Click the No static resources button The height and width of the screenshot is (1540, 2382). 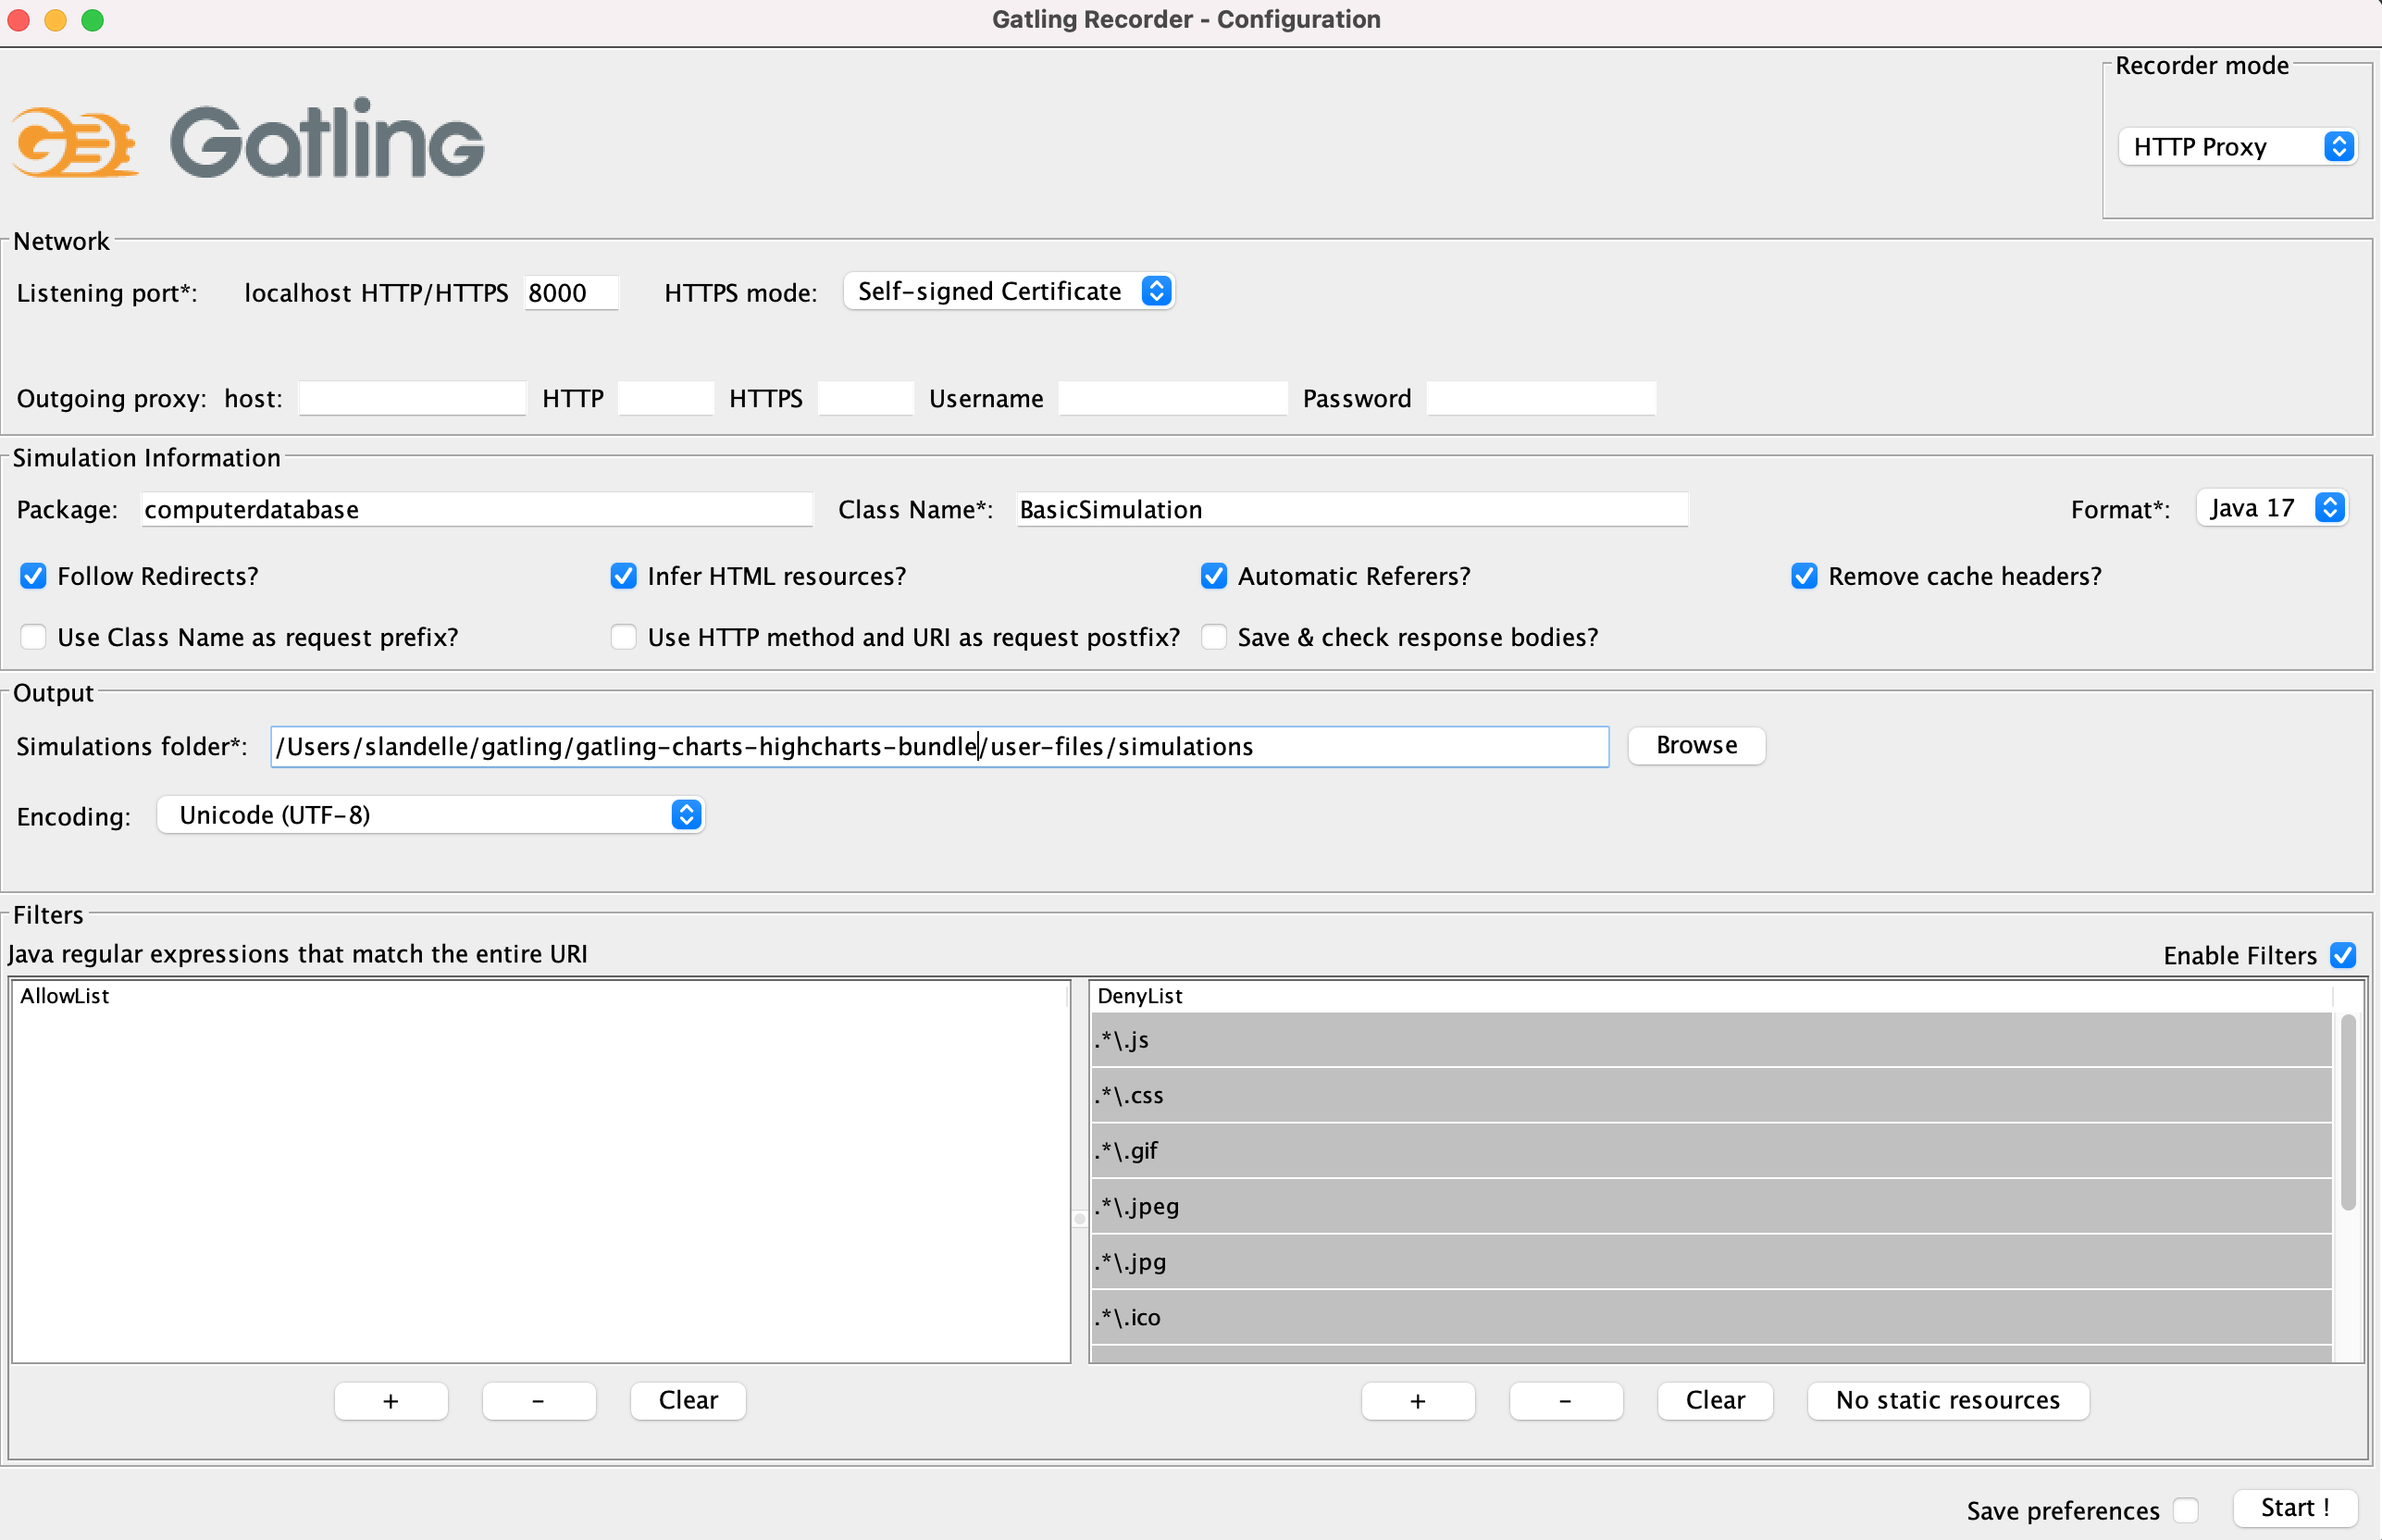pyautogui.click(x=1947, y=1400)
